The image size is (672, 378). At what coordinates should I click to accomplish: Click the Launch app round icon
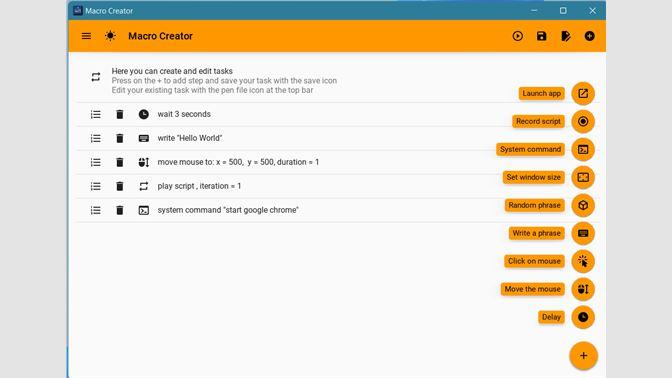[x=583, y=93]
